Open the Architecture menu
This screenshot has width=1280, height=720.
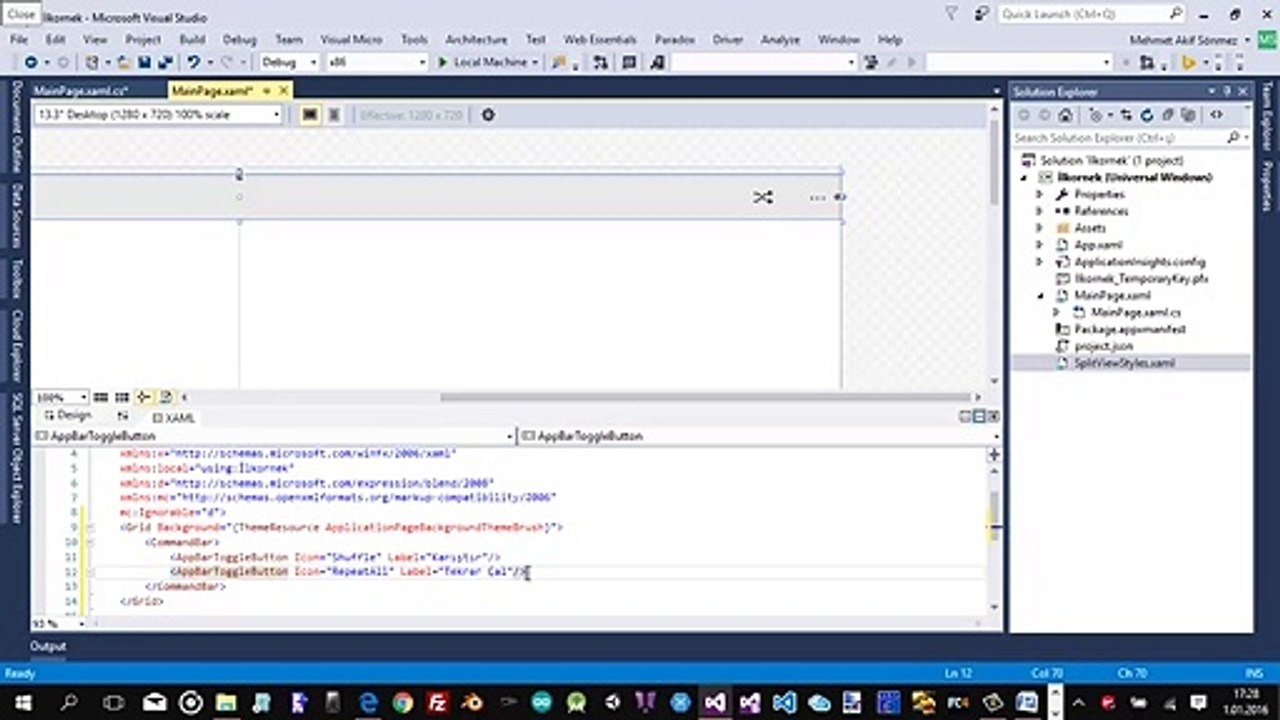point(476,39)
